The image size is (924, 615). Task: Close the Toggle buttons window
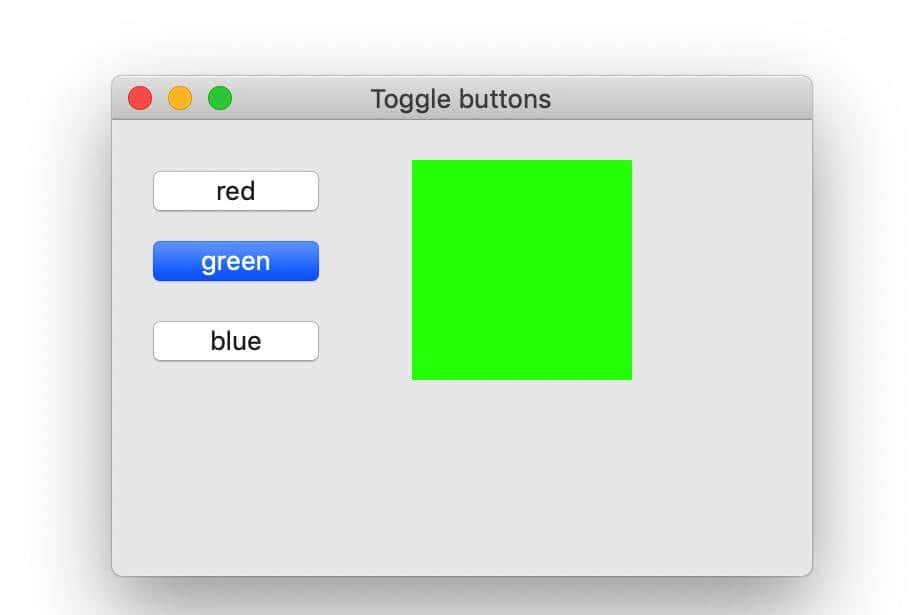(140, 99)
